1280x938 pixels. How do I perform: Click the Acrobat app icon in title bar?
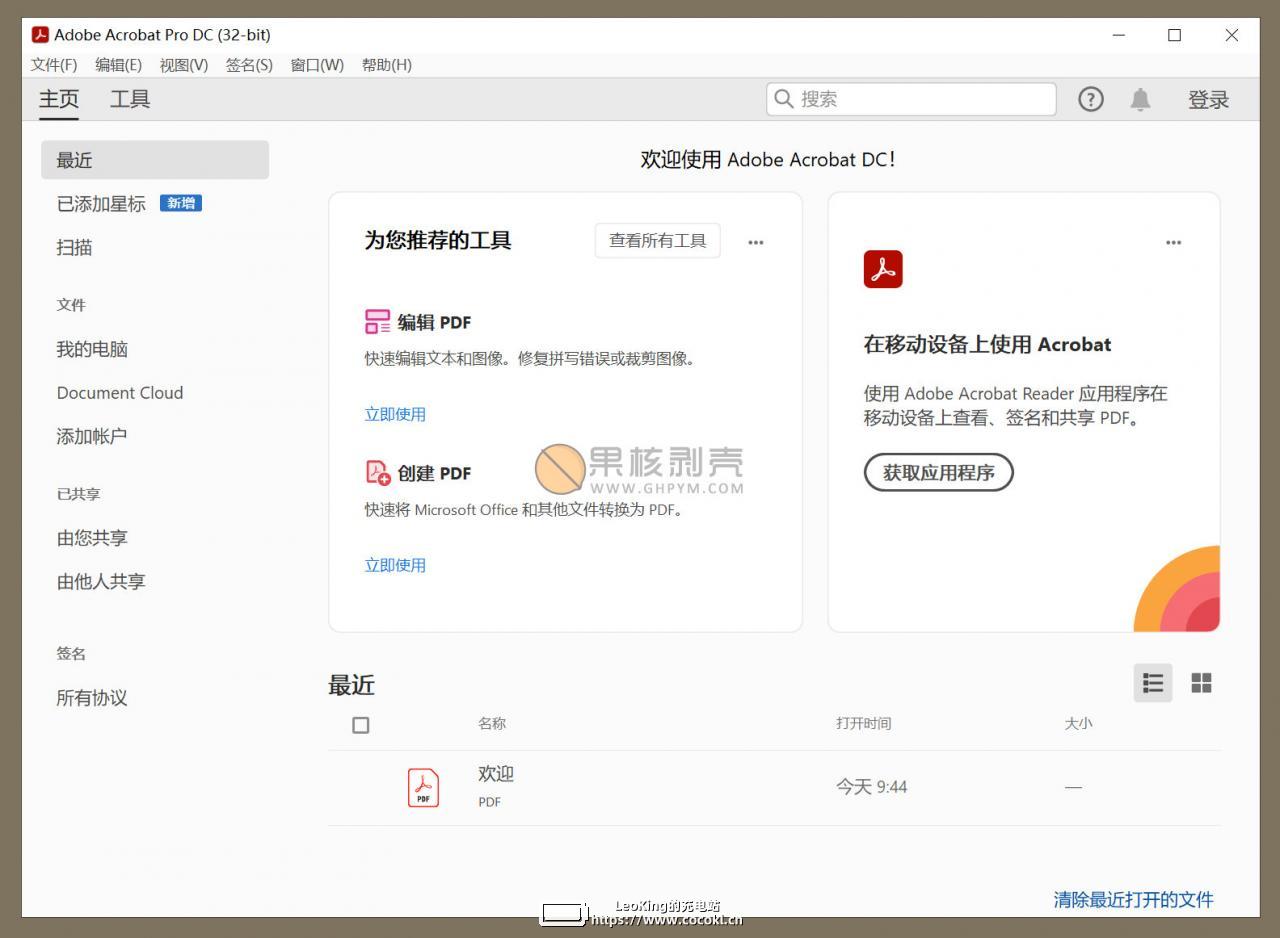(40, 35)
